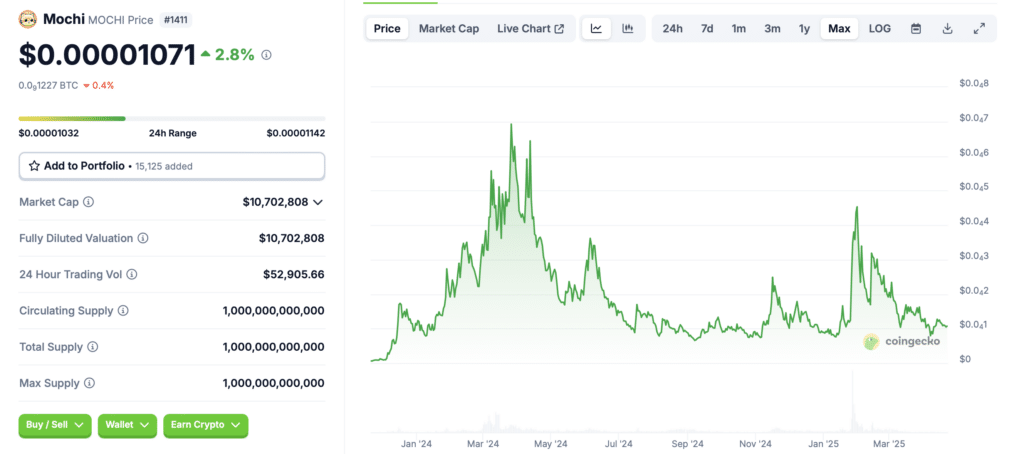The width and height of the screenshot is (1024, 454).
Task: Open the Earn Crypto dropdown
Action: [206, 425]
